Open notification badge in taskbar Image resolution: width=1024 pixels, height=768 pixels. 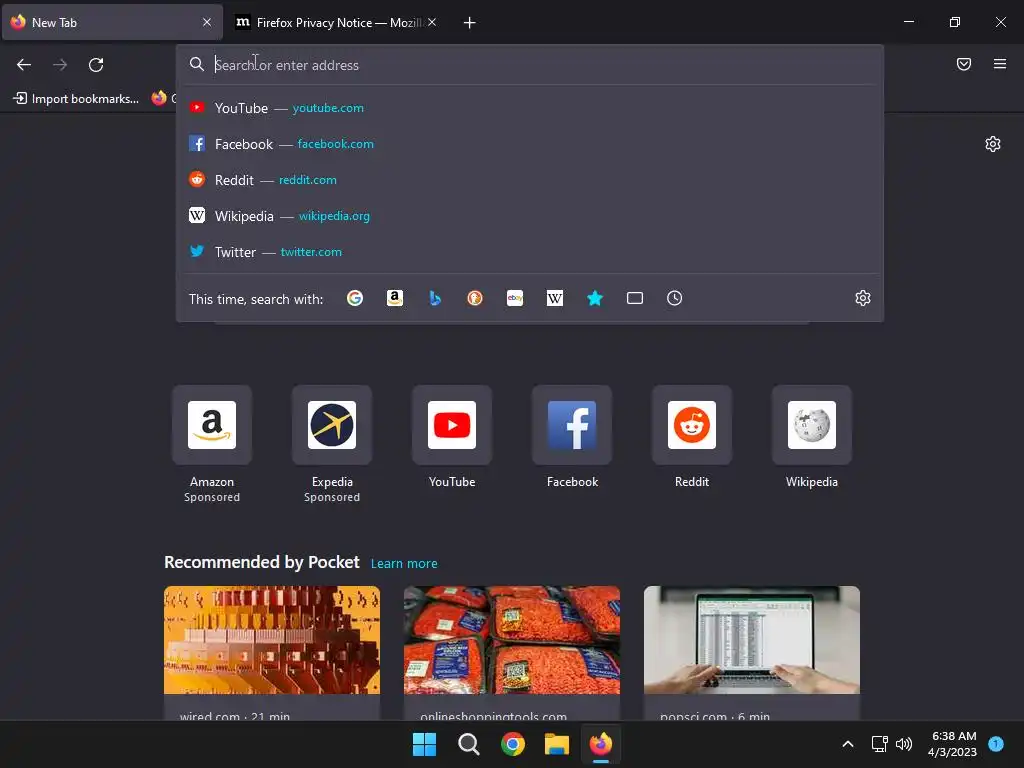pos(996,743)
